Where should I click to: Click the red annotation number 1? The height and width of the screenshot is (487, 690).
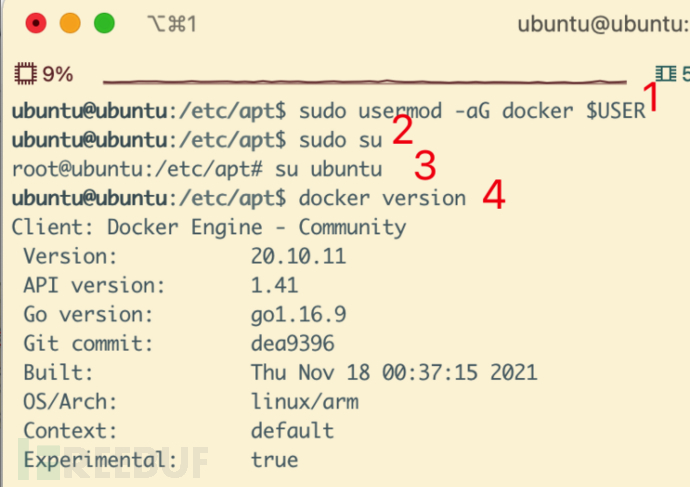click(651, 99)
